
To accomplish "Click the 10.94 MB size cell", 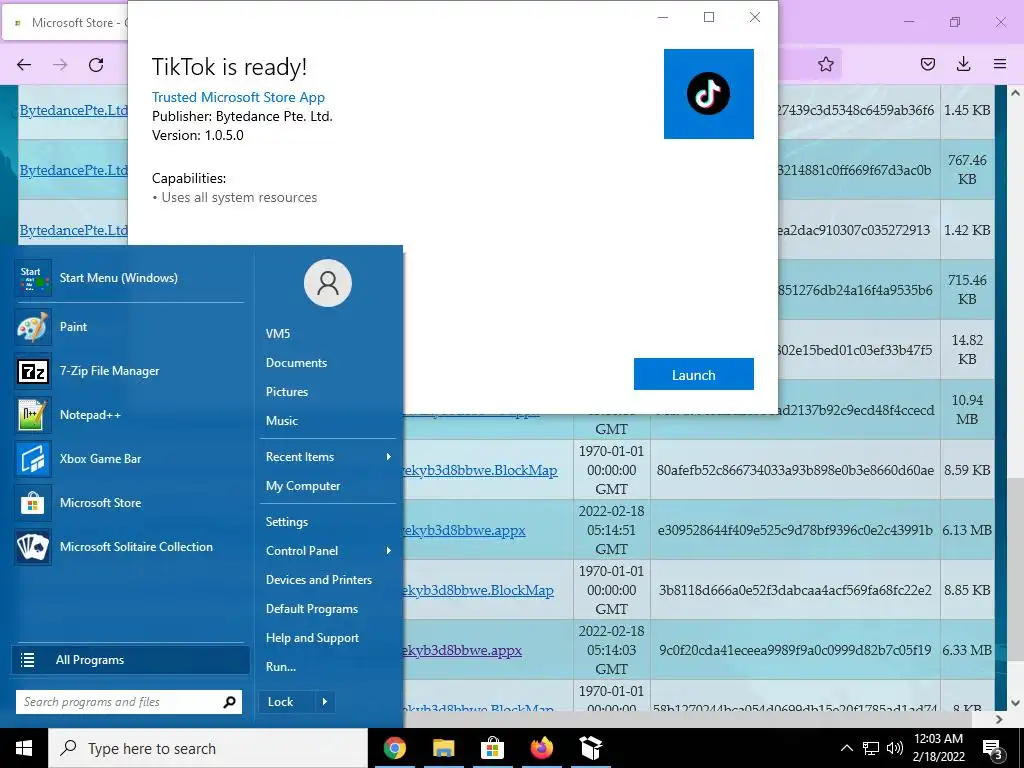I will point(967,409).
